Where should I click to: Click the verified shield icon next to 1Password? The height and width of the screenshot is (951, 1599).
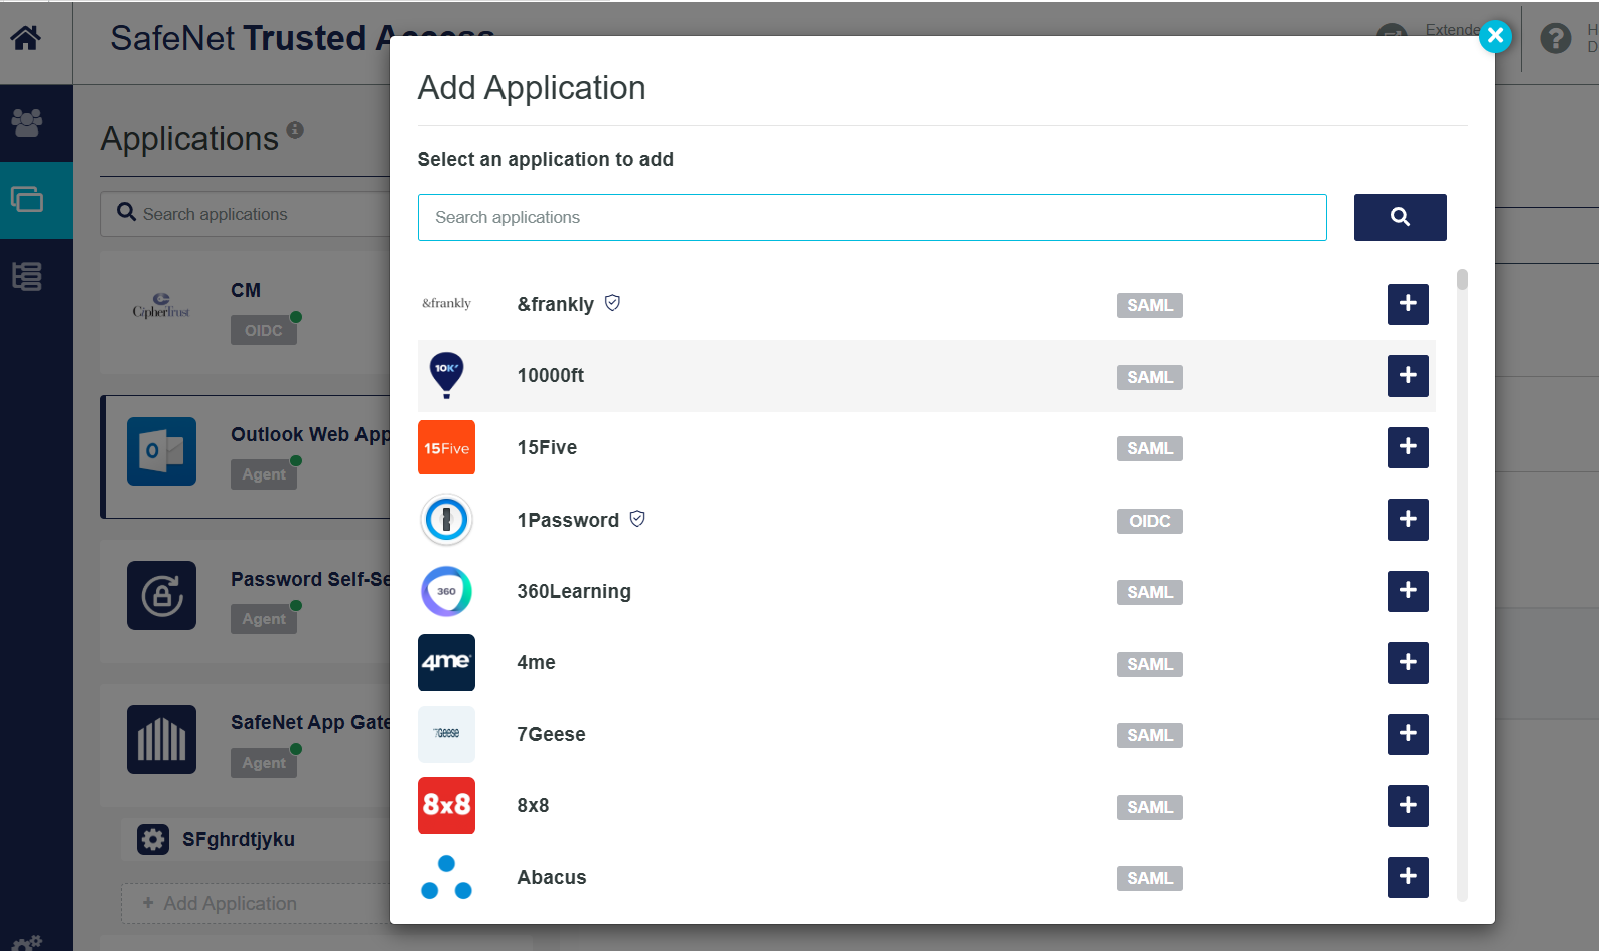click(637, 519)
